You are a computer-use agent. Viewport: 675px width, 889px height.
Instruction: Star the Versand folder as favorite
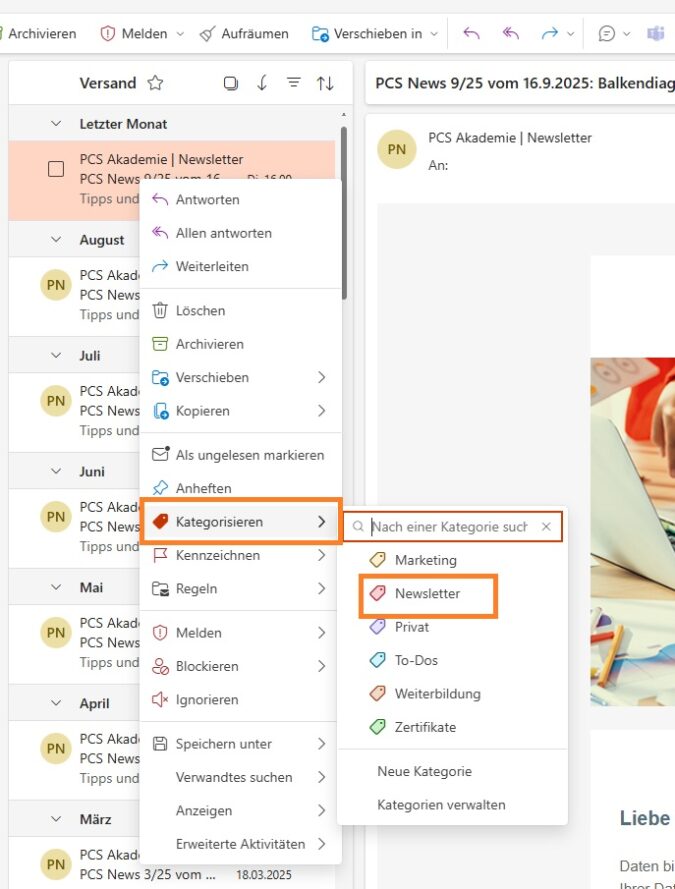pos(155,83)
